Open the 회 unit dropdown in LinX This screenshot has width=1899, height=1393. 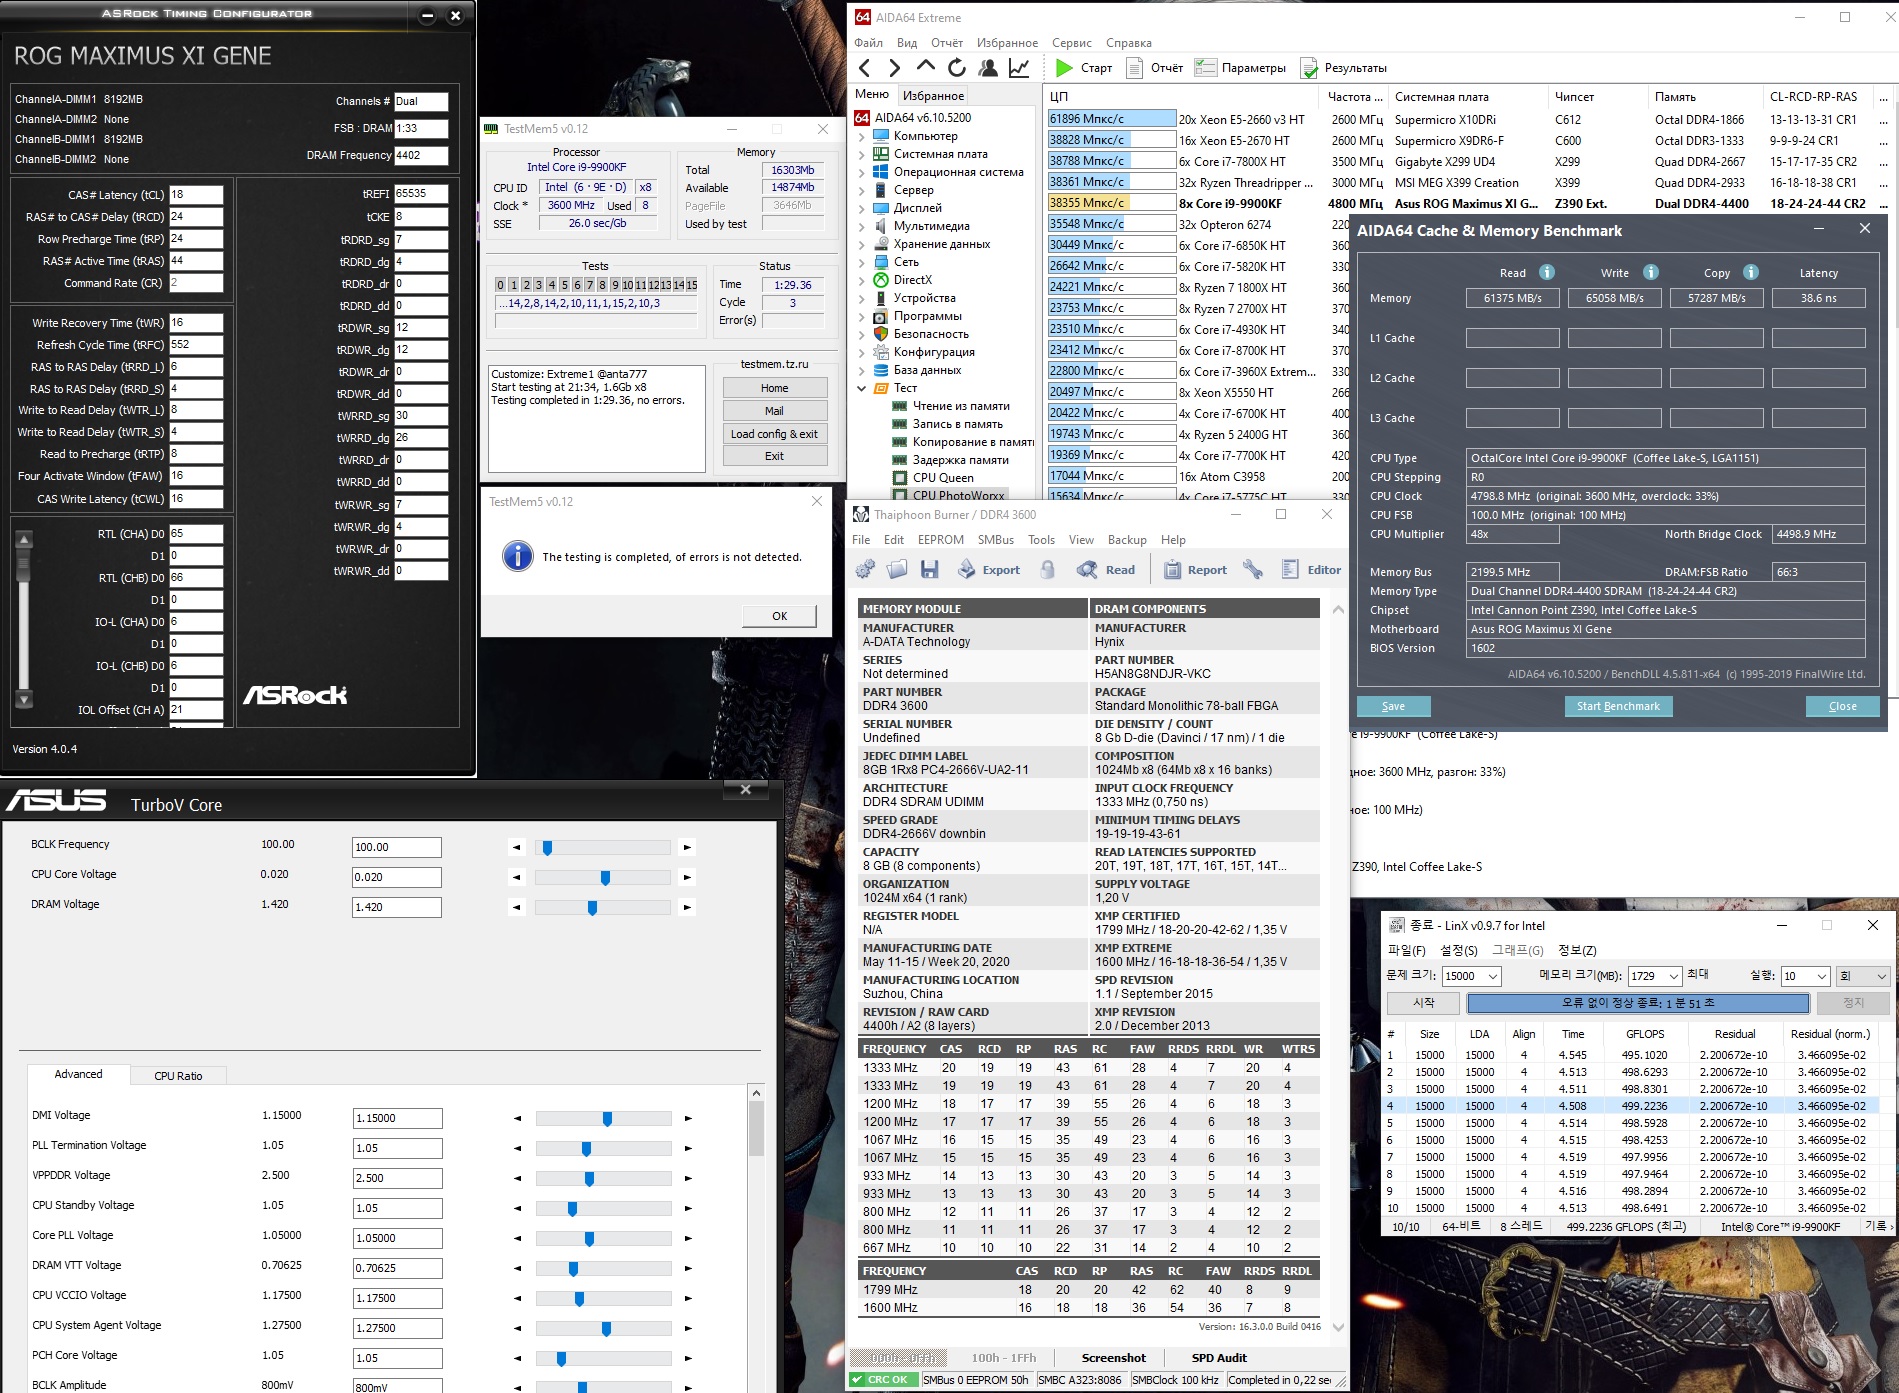(x=1862, y=976)
